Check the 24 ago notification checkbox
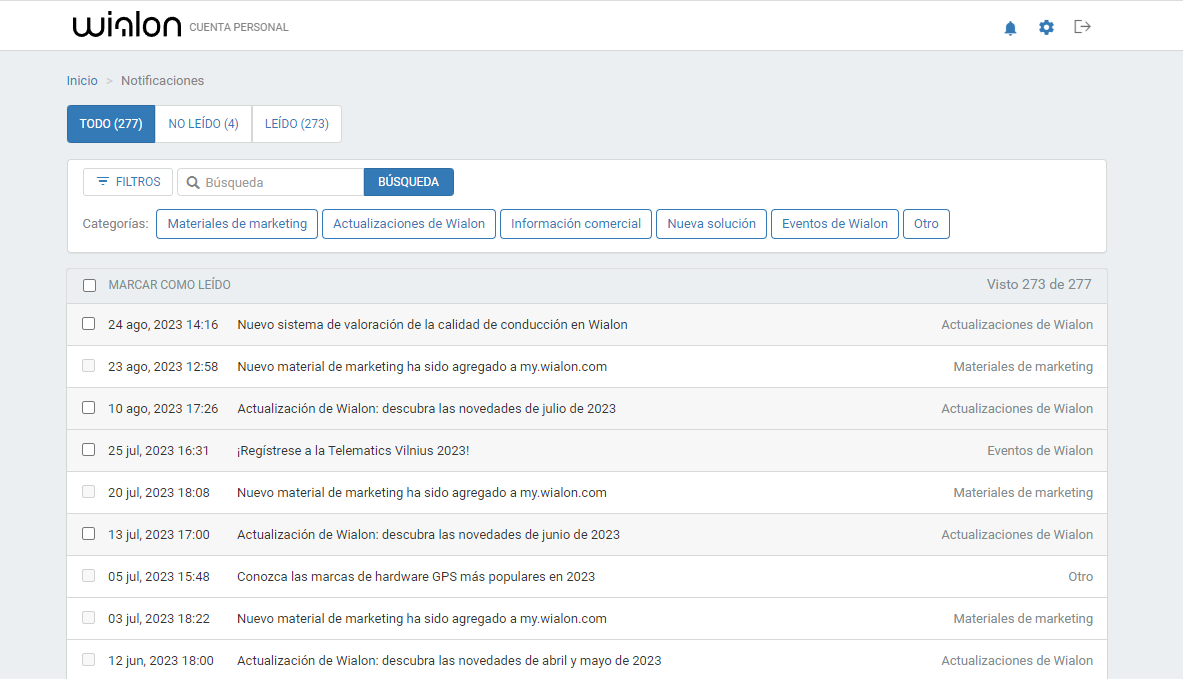 click(89, 324)
